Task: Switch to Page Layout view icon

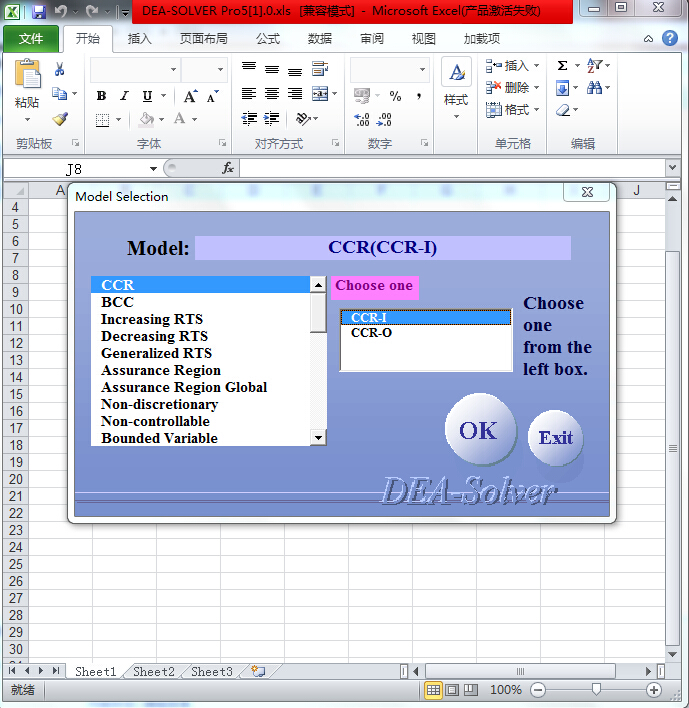Action: [x=452, y=689]
